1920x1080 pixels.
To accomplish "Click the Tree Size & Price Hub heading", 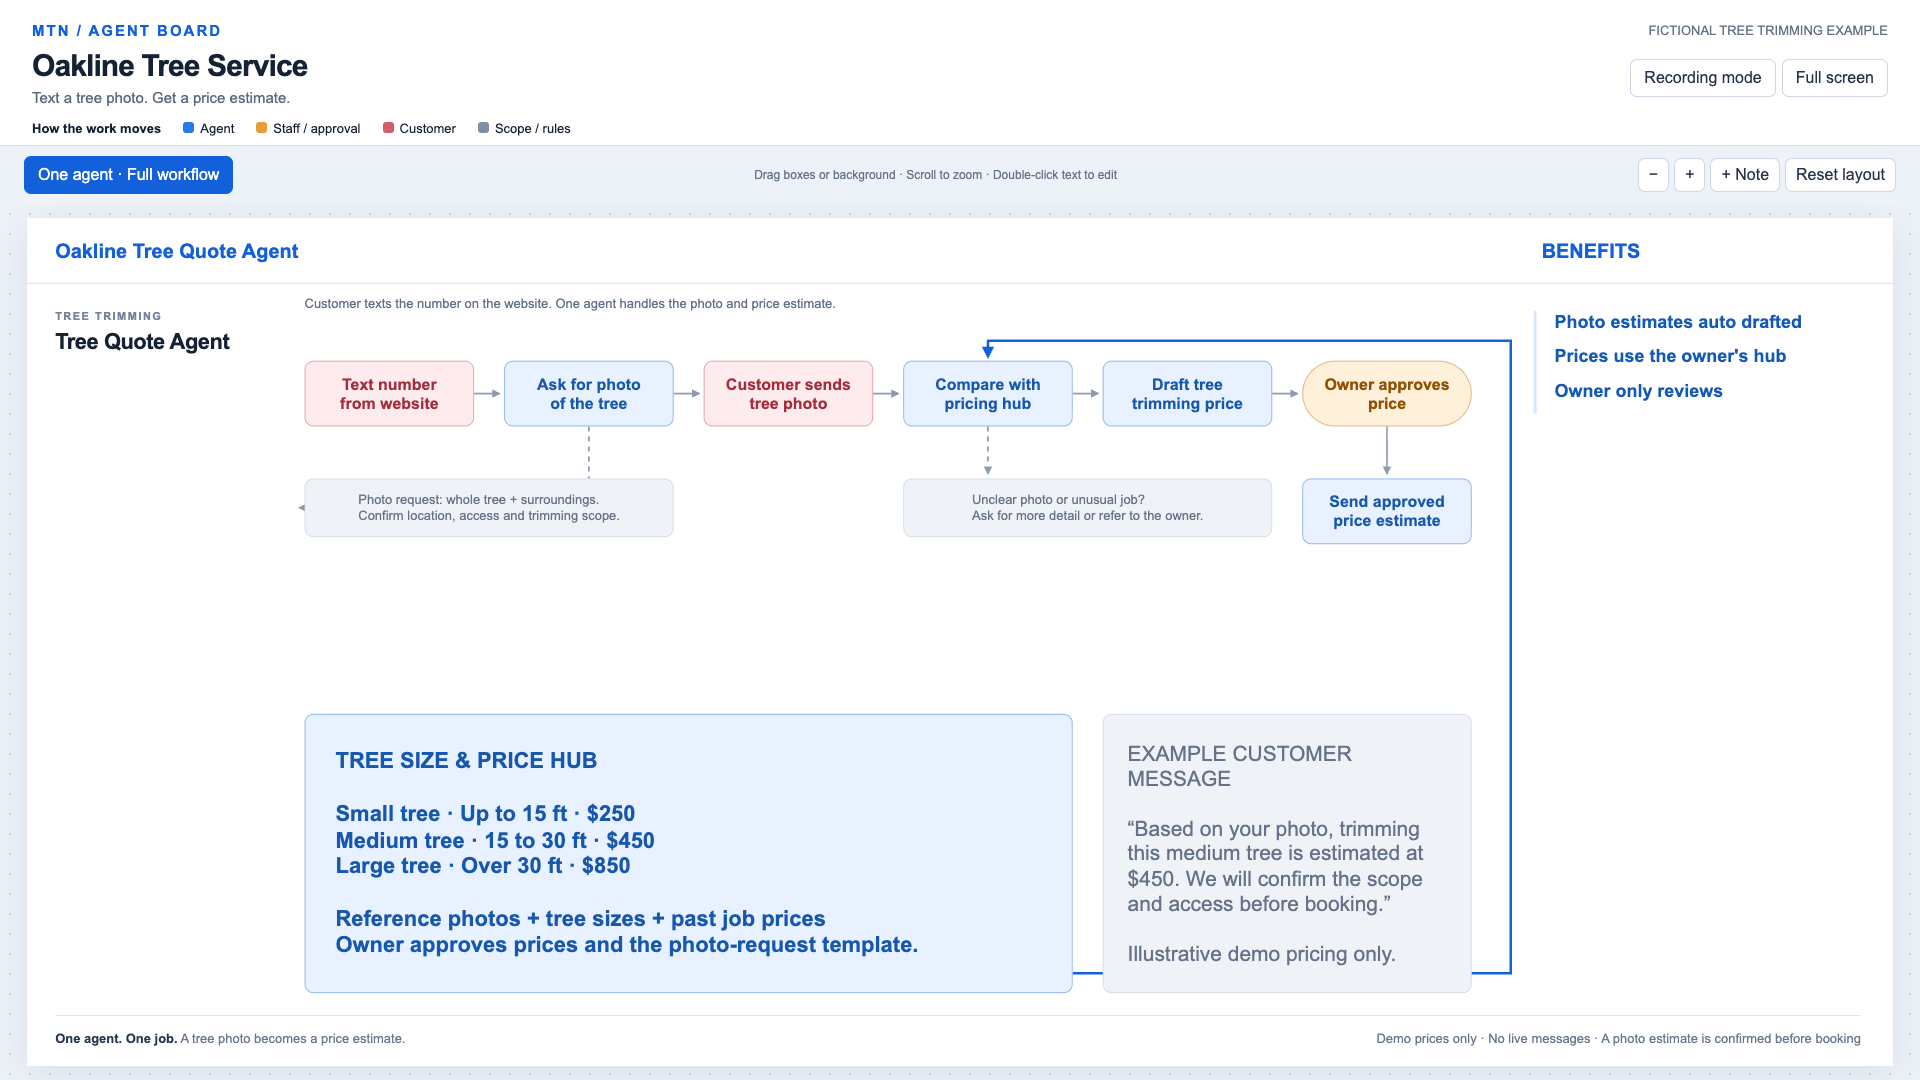I will click(466, 761).
